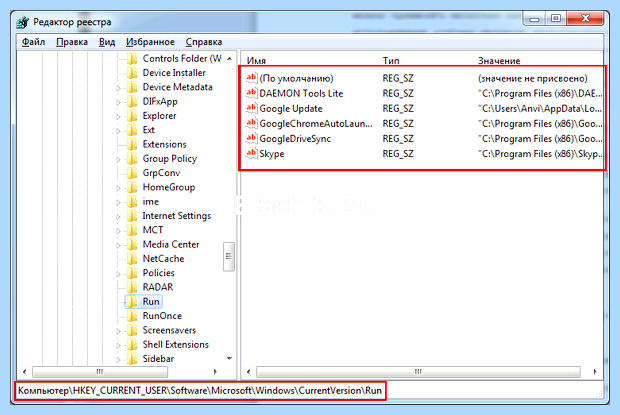Select the Sidebar key
The height and width of the screenshot is (415, 620).
click(158, 358)
